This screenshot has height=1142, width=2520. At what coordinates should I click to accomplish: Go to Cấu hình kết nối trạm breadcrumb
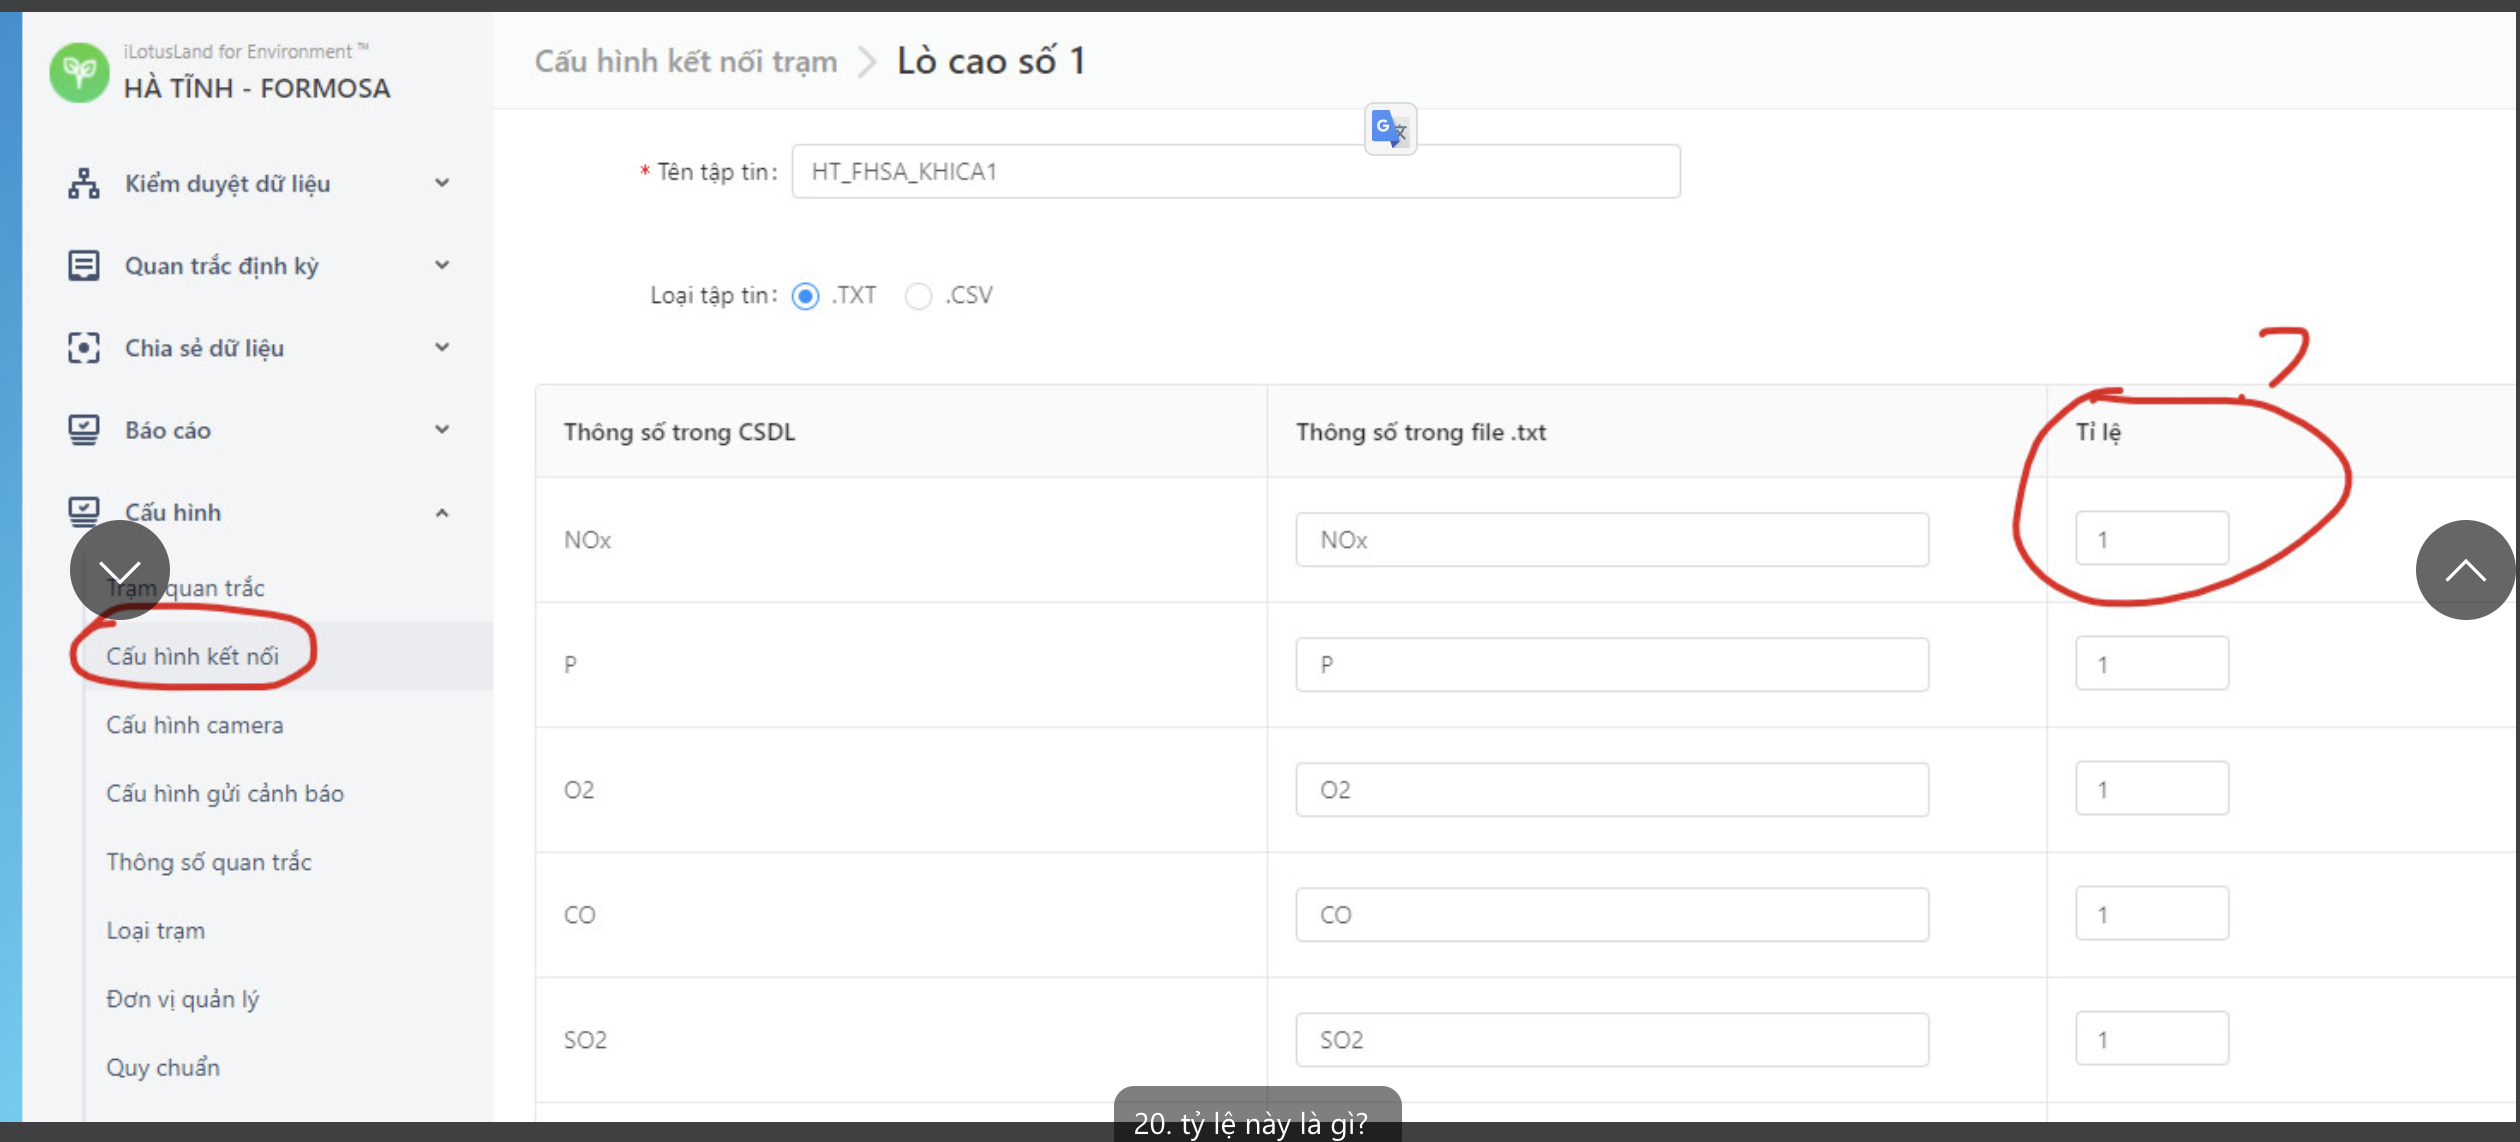click(x=685, y=62)
